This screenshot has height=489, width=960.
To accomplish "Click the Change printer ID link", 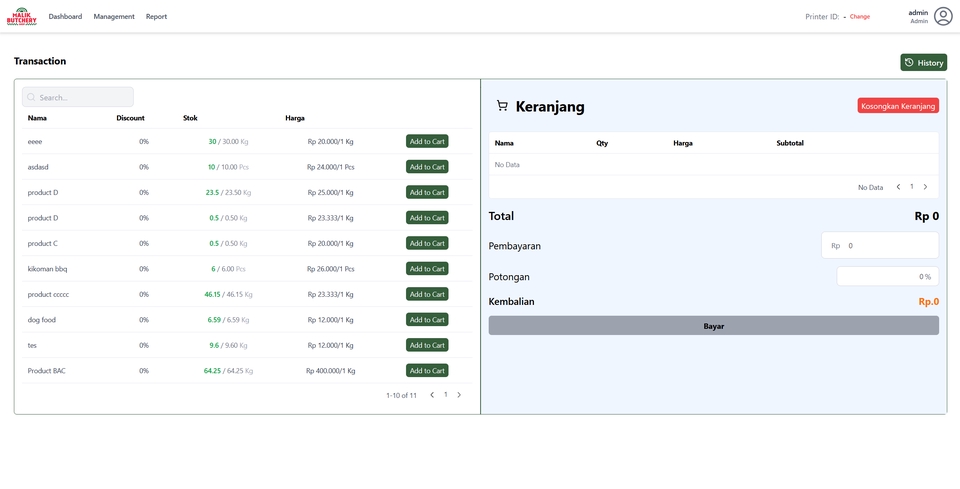I will click(x=859, y=17).
